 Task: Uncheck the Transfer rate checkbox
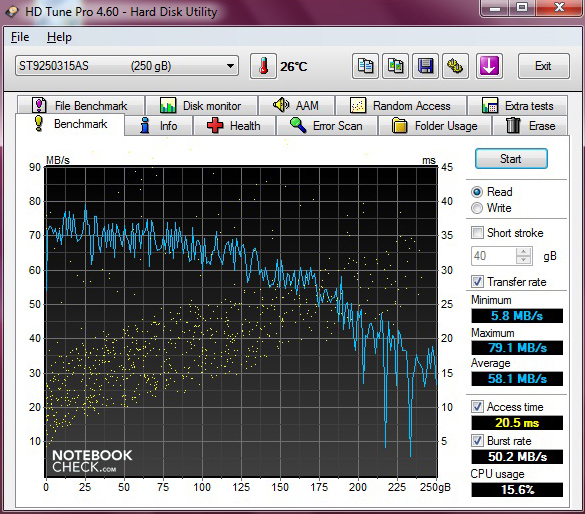click(x=477, y=282)
